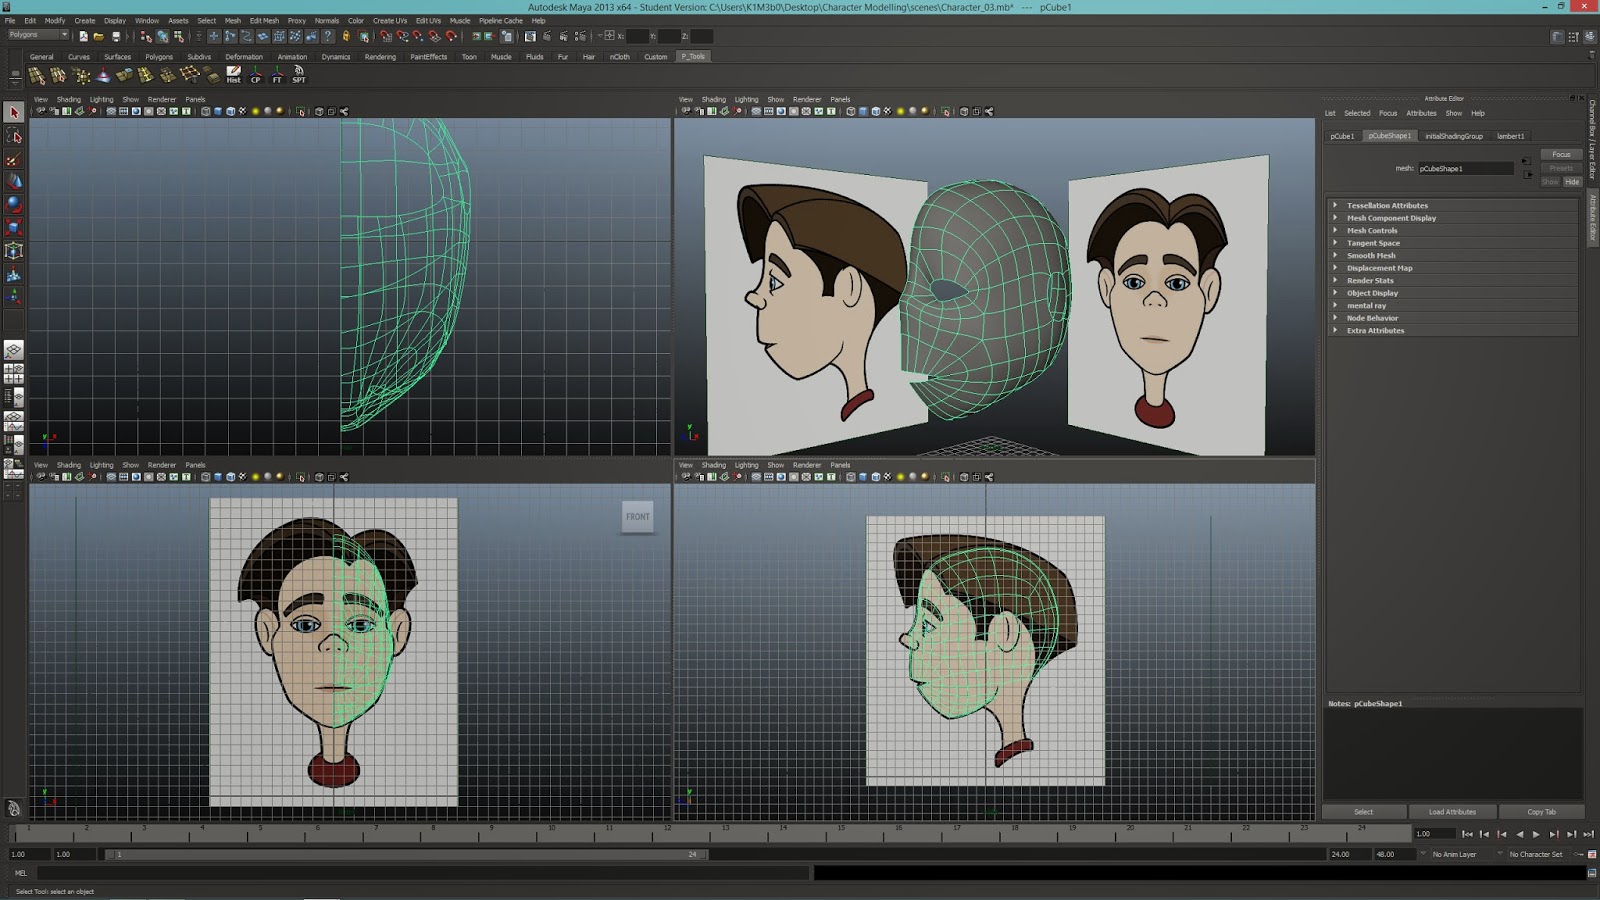The image size is (1600, 900).
Task: Open the New Scene icon in status line
Action: tap(83, 36)
